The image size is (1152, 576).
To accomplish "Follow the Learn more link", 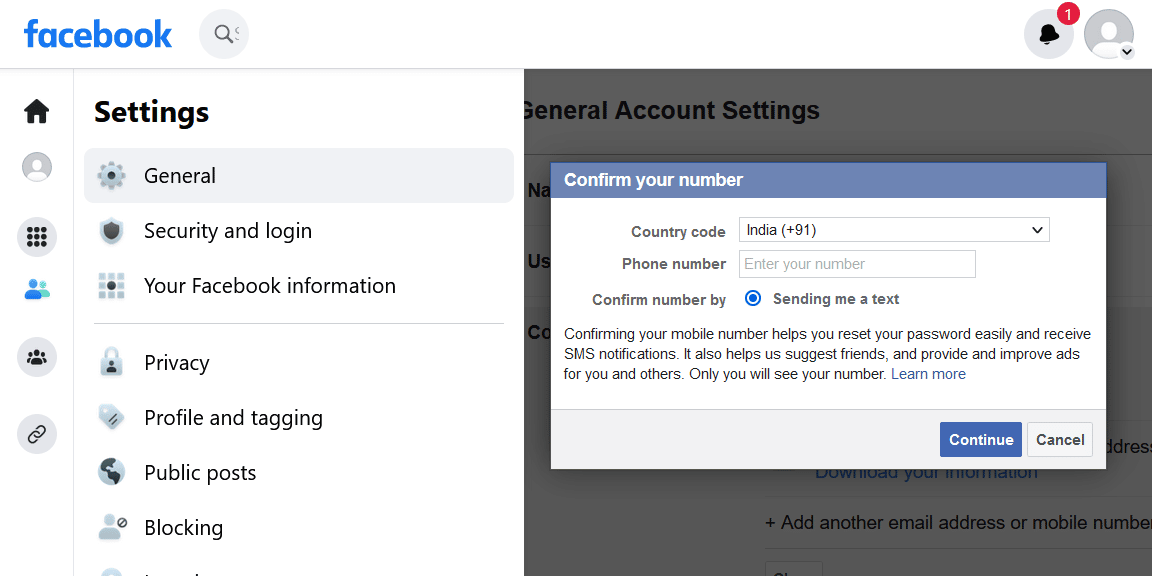I will coord(928,374).
